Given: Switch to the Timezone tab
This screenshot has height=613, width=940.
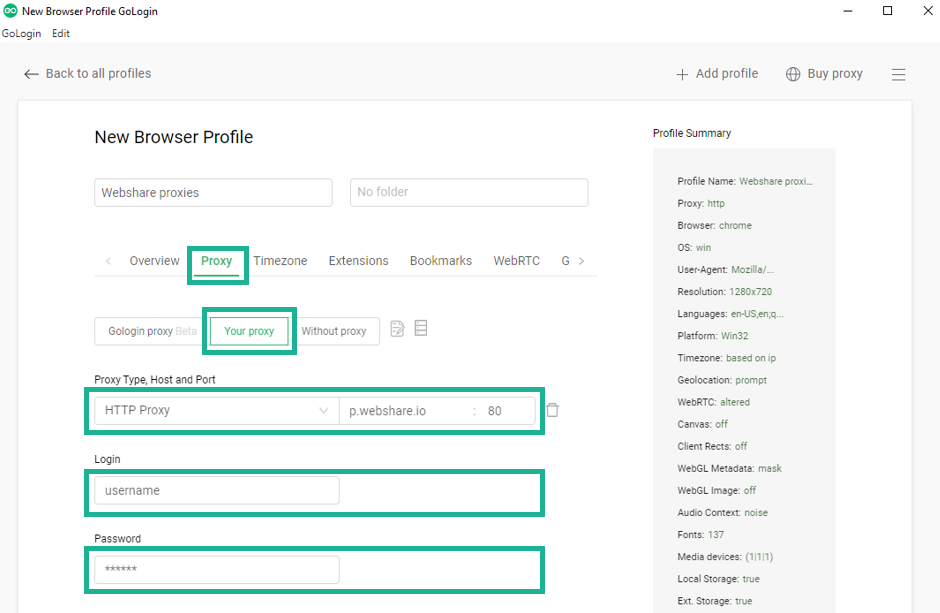Looking at the screenshot, I should 280,260.
